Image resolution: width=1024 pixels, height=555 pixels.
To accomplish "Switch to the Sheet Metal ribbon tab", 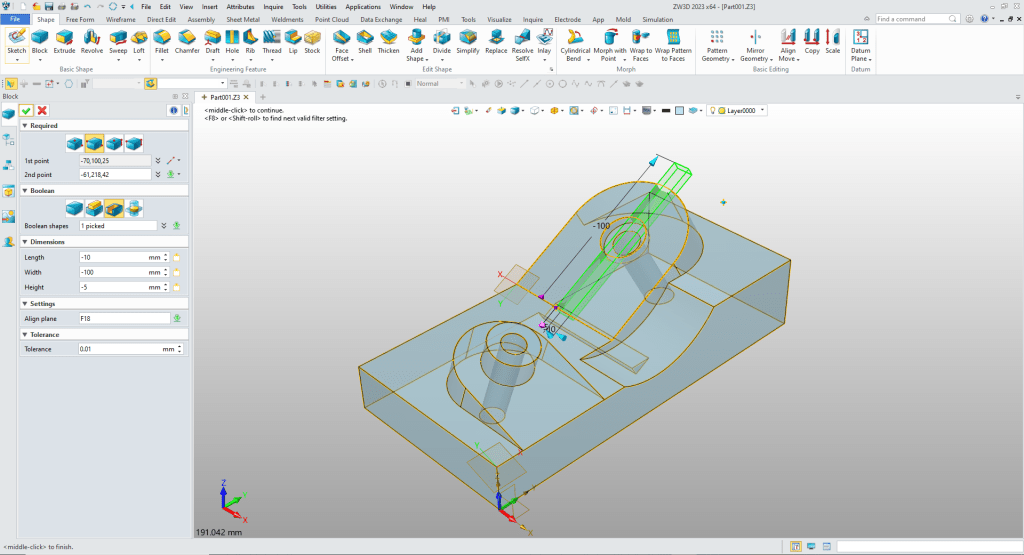I will coord(242,19).
